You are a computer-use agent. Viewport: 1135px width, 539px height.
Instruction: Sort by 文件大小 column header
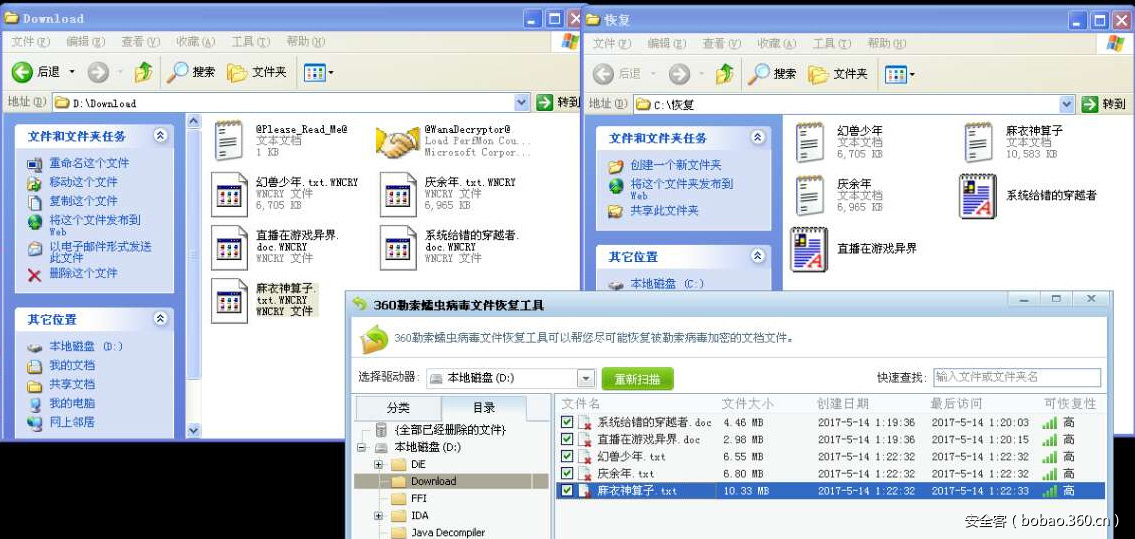[747, 404]
